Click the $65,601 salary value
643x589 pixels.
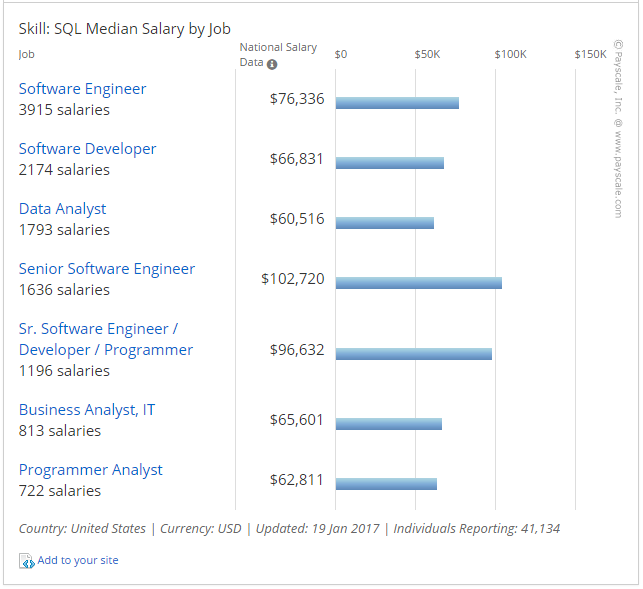297,420
